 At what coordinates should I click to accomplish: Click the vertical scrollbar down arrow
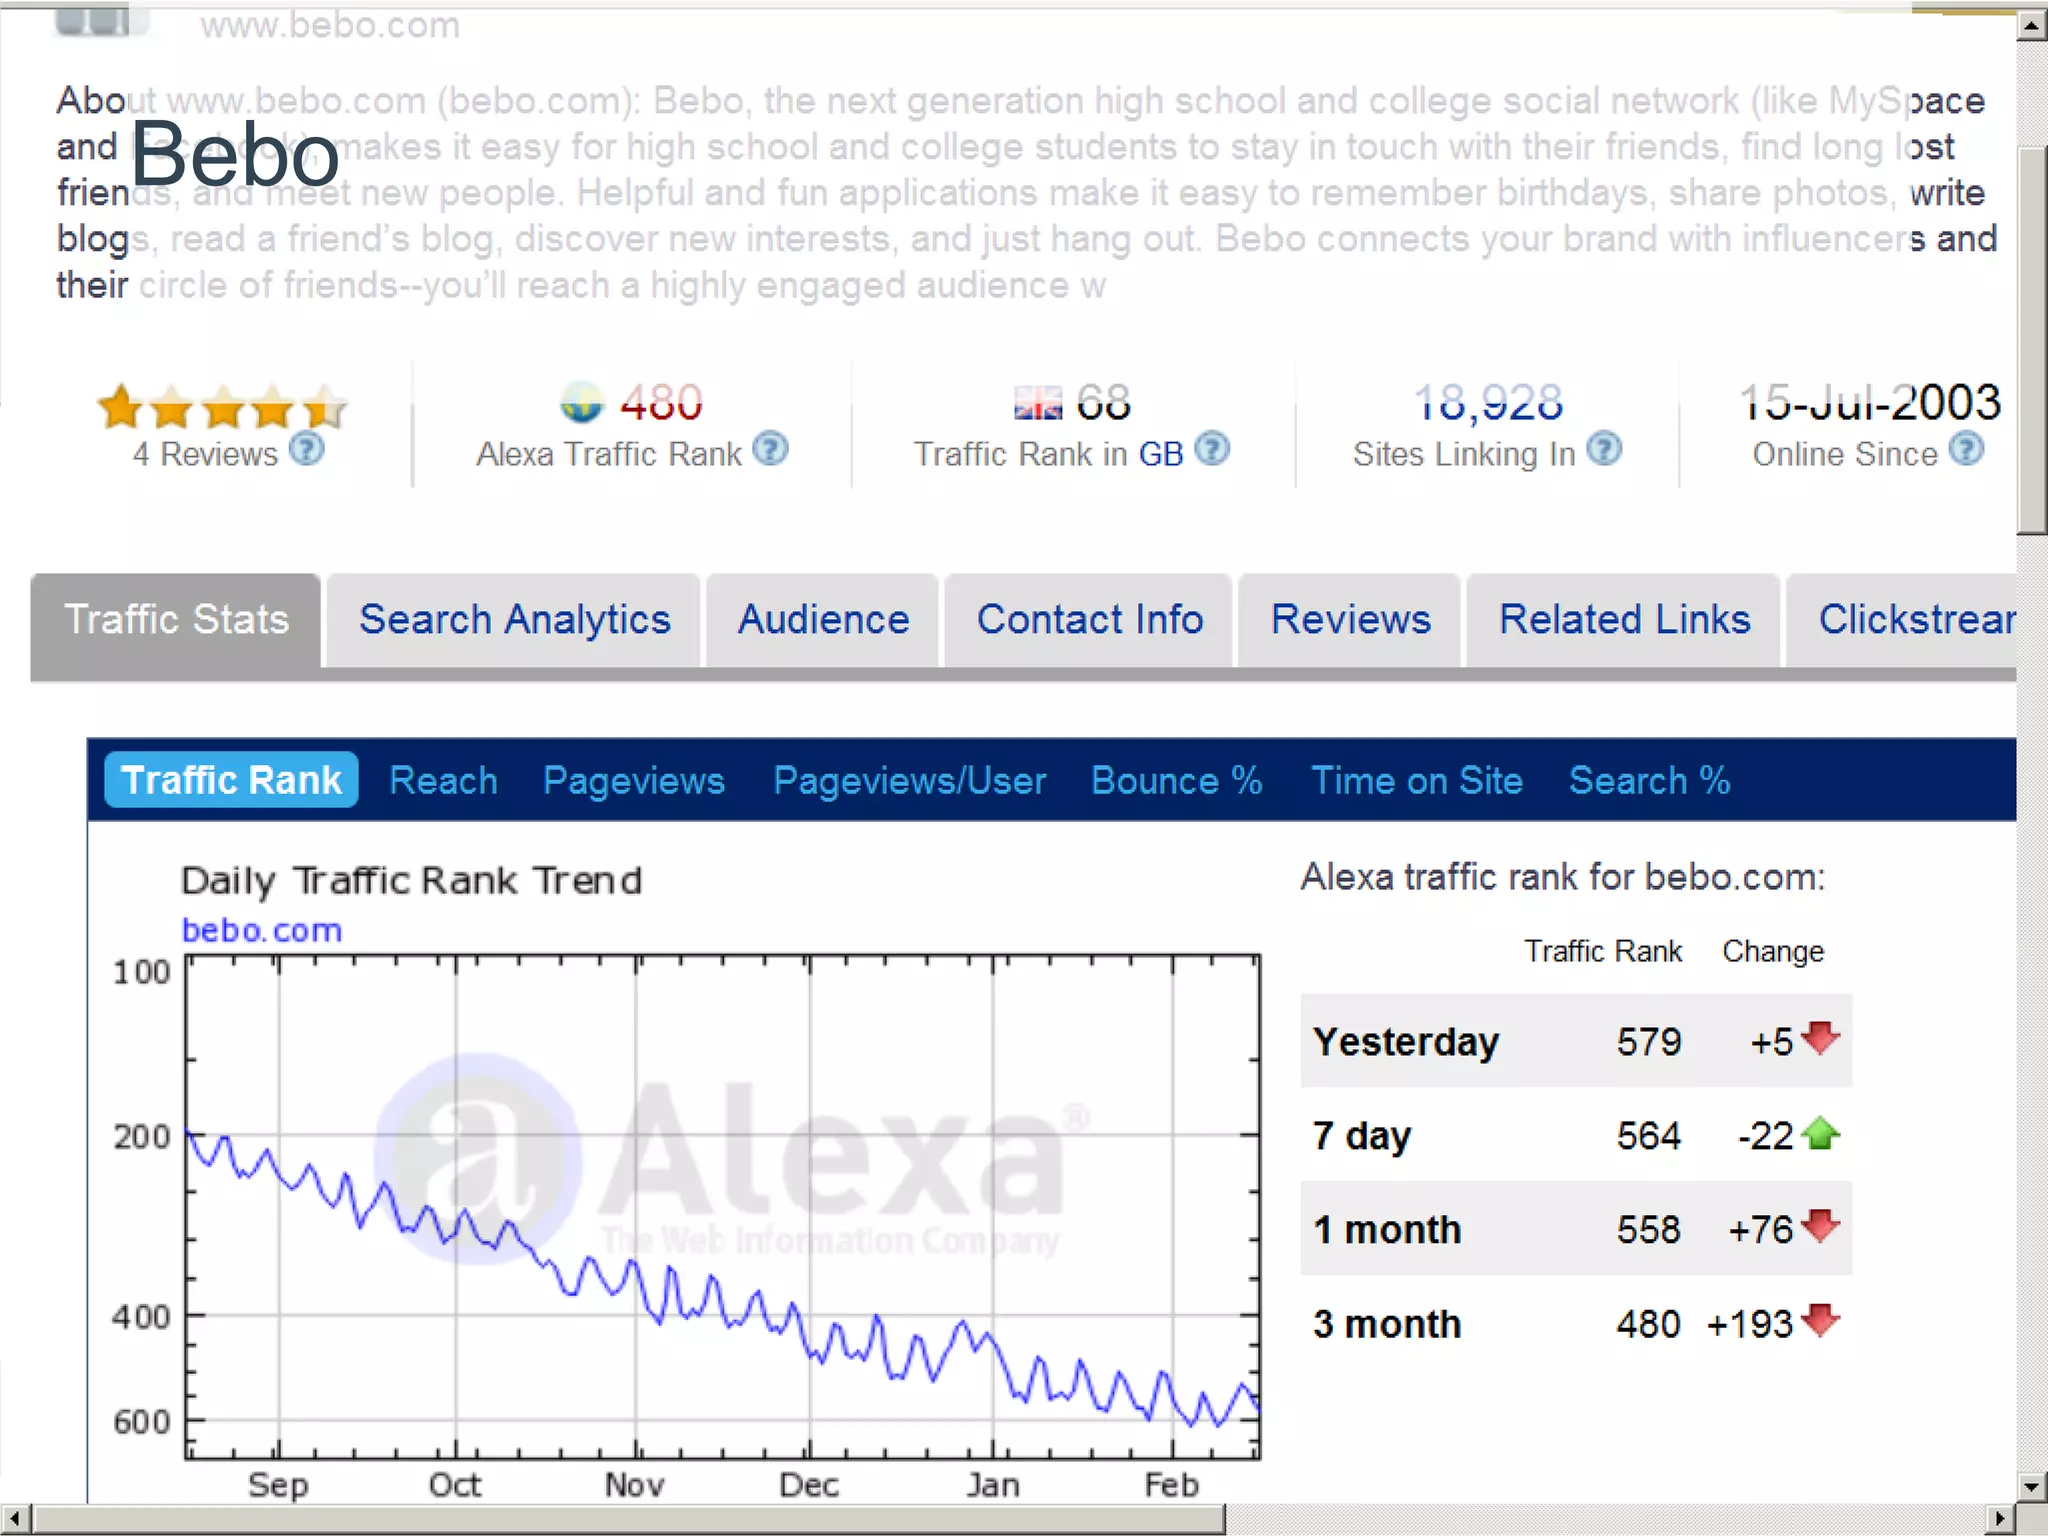point(2031,1486)
